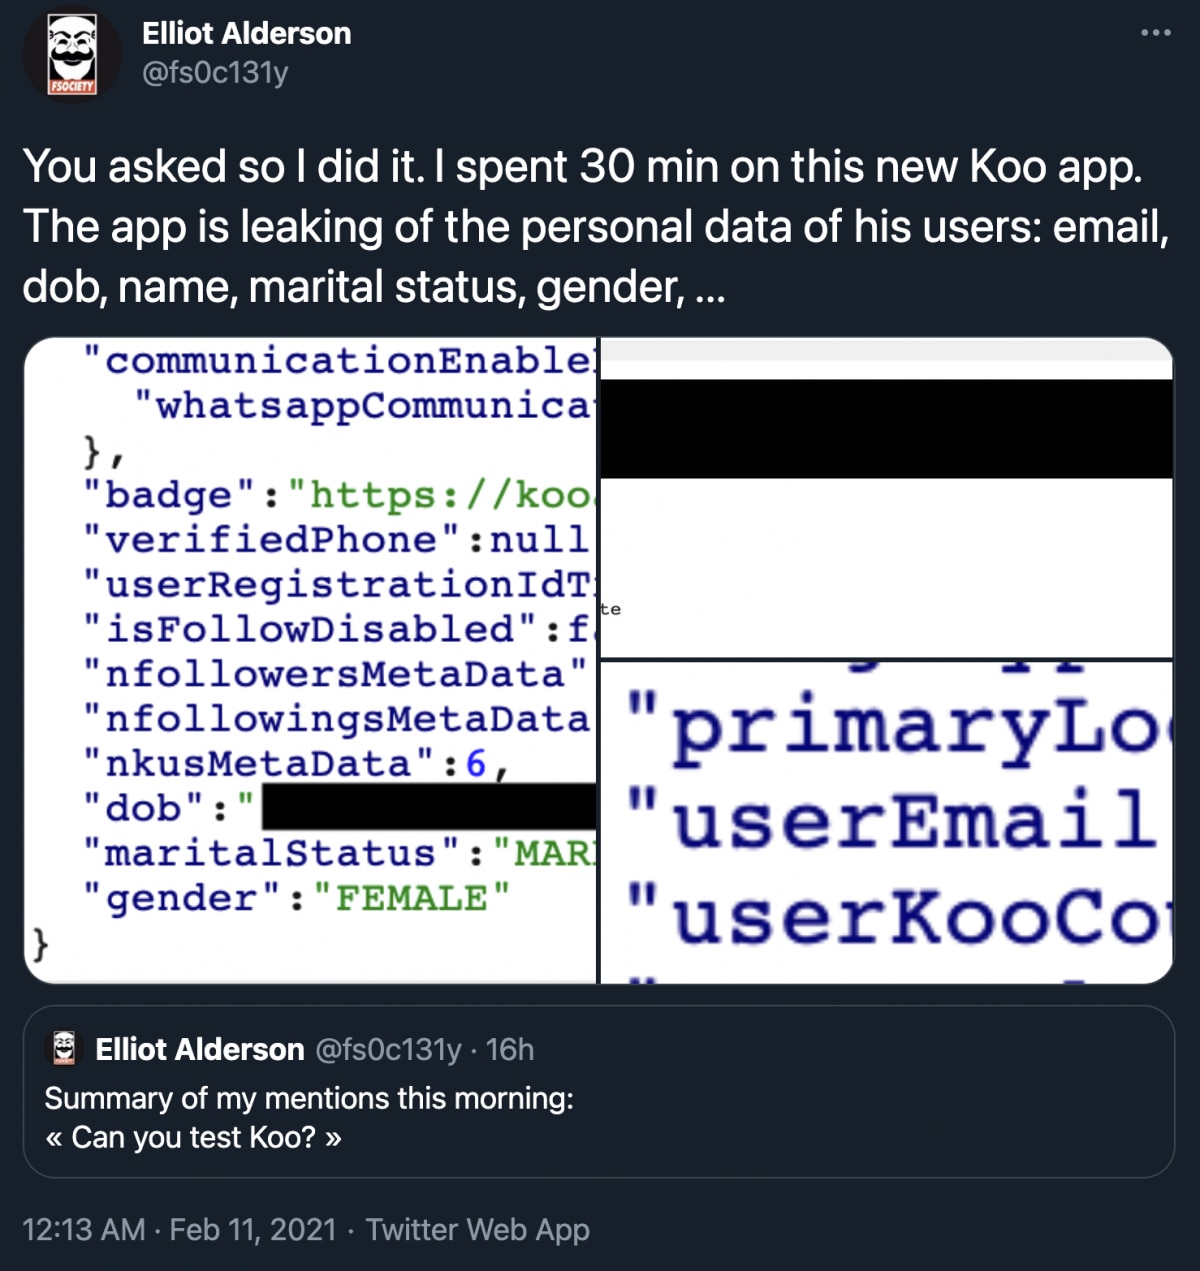Click the 16h timestamp in quoted tweet

pyautogui.click(x=510, y=1049)
